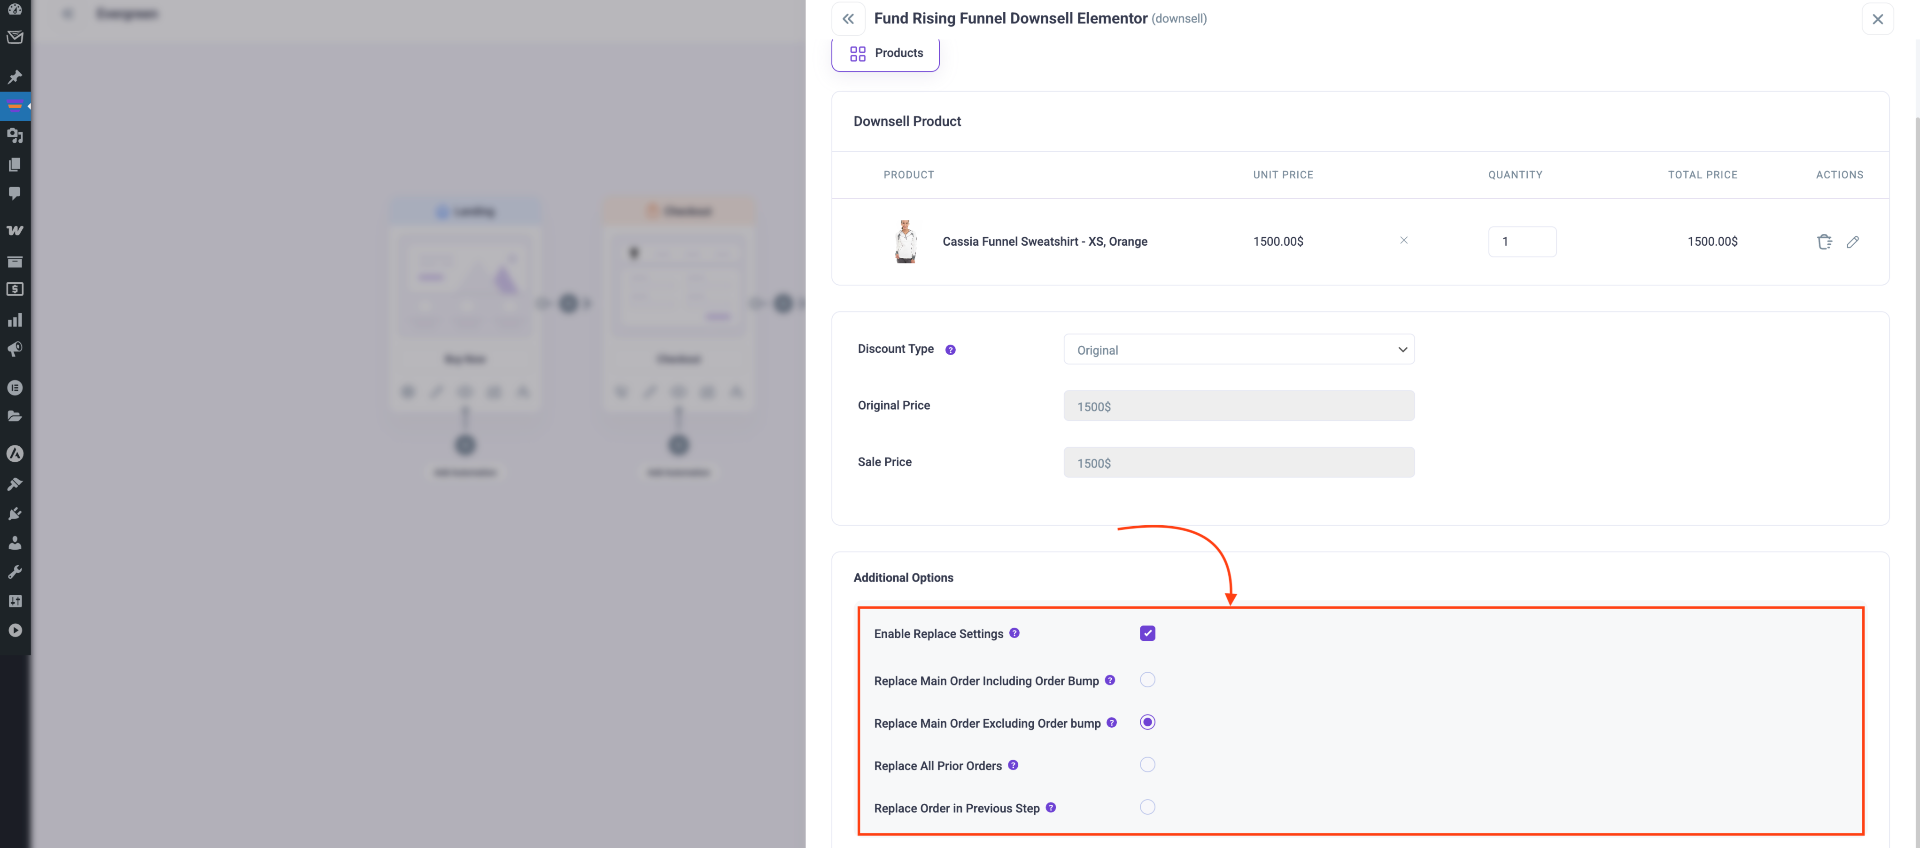Delete the Cassia Funnel Sweatshirt product
Viewport: 1920px width, 848px height.
pyautogui.click(x=1824, y=242)
